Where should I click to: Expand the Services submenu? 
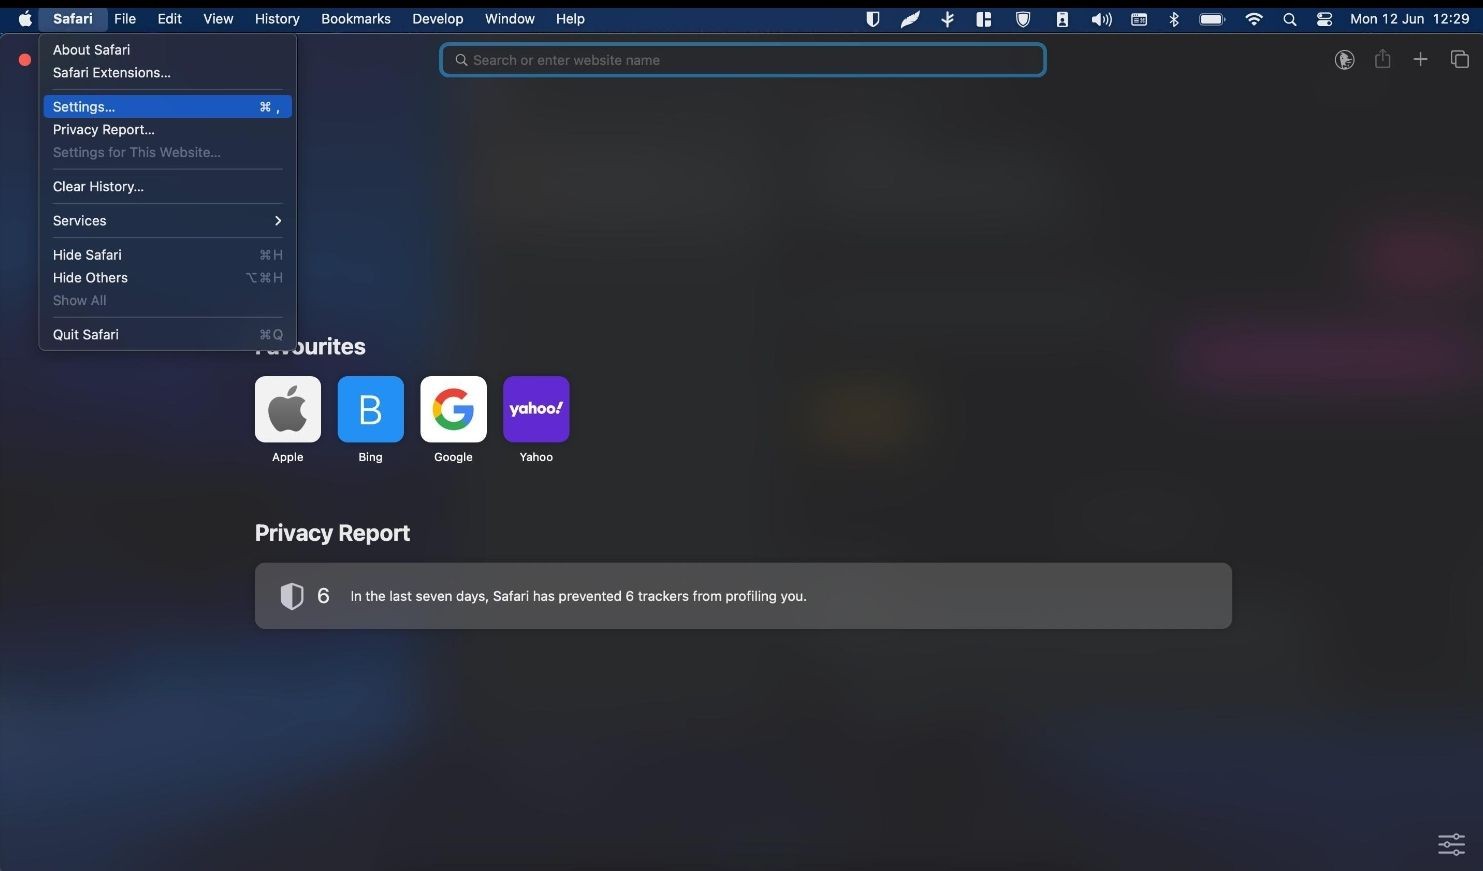click(x=167, y=221)
